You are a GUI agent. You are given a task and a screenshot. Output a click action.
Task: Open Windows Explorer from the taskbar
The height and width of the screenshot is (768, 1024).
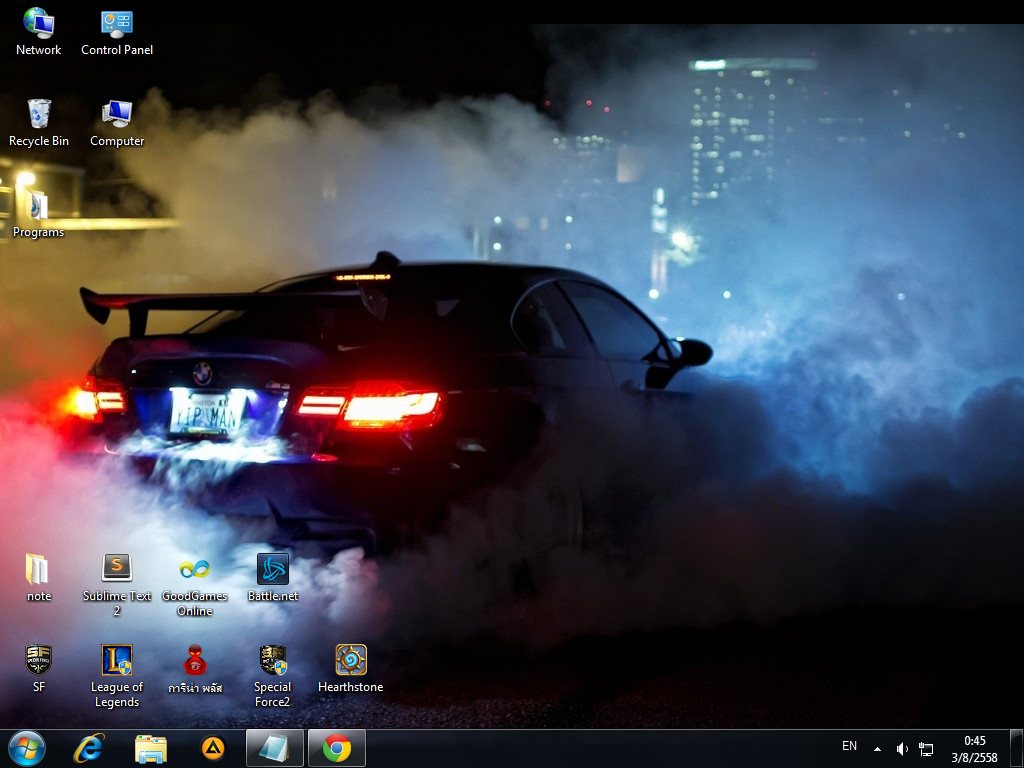click(151, 748)
